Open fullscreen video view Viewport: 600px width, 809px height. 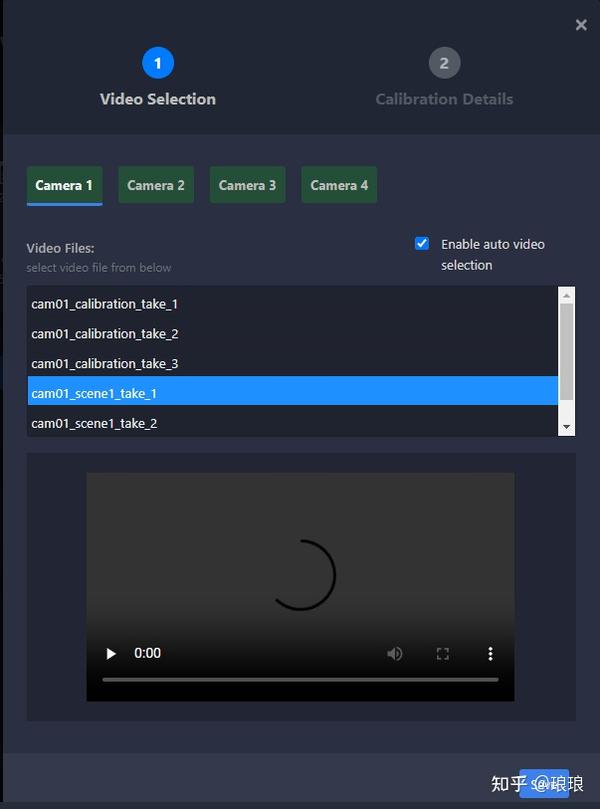coord(443,654)
